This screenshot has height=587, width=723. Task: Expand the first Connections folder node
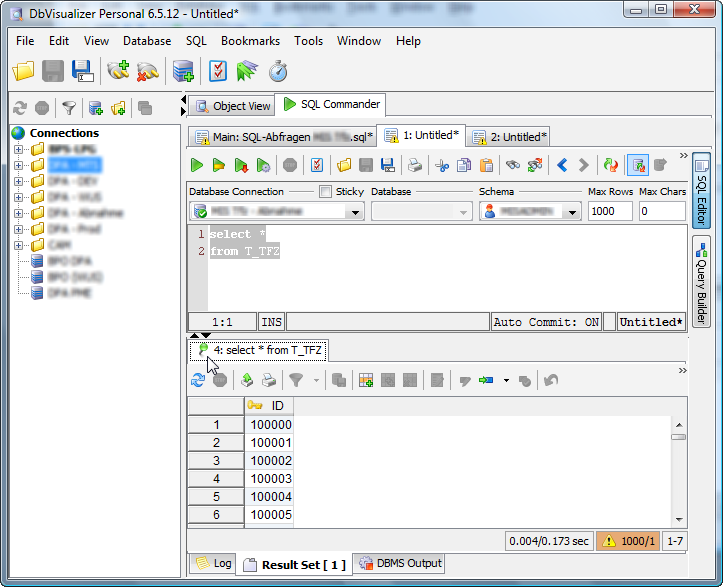18,149
